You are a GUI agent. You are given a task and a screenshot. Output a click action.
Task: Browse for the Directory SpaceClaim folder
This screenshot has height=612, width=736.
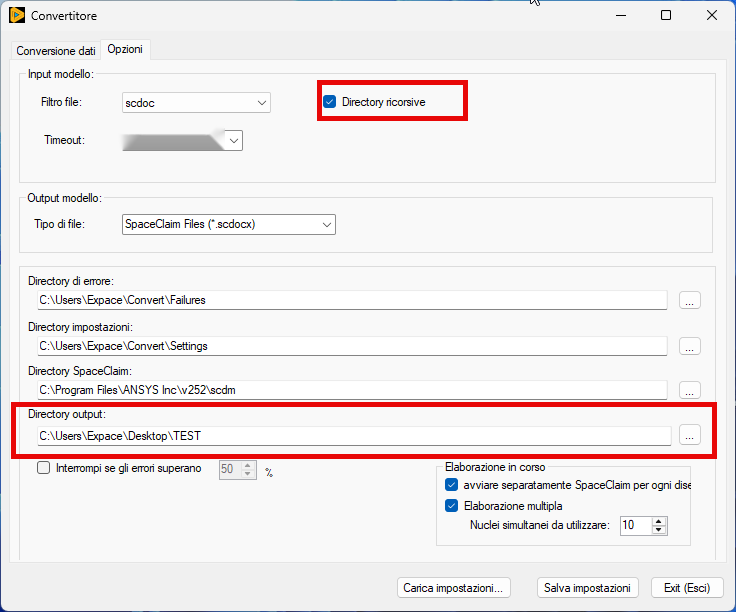tap(690, 390)
